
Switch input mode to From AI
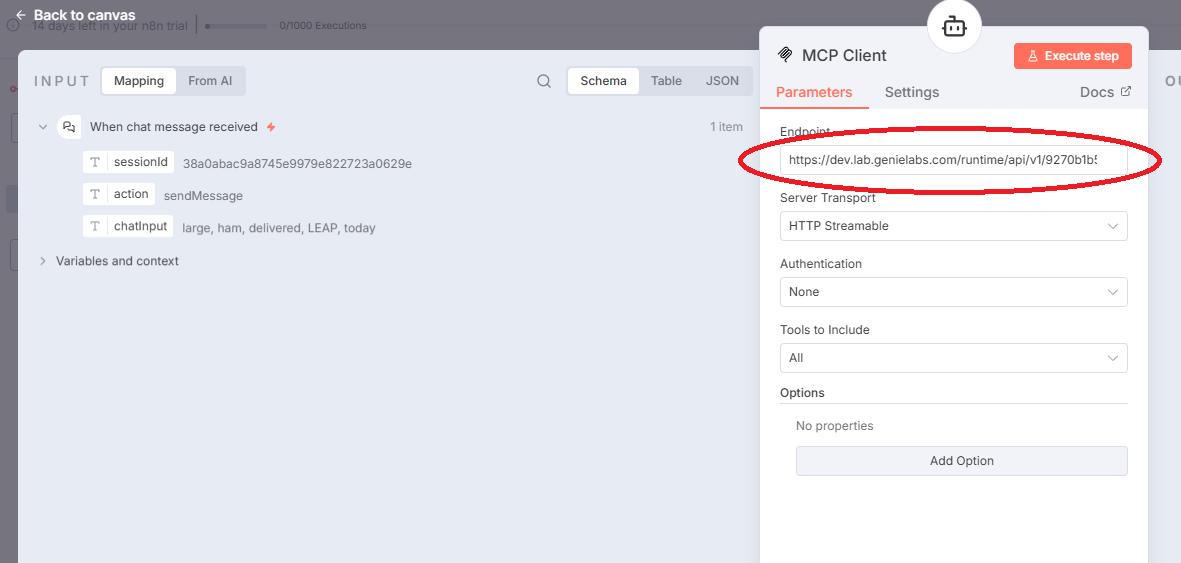[x=210, y=81]
